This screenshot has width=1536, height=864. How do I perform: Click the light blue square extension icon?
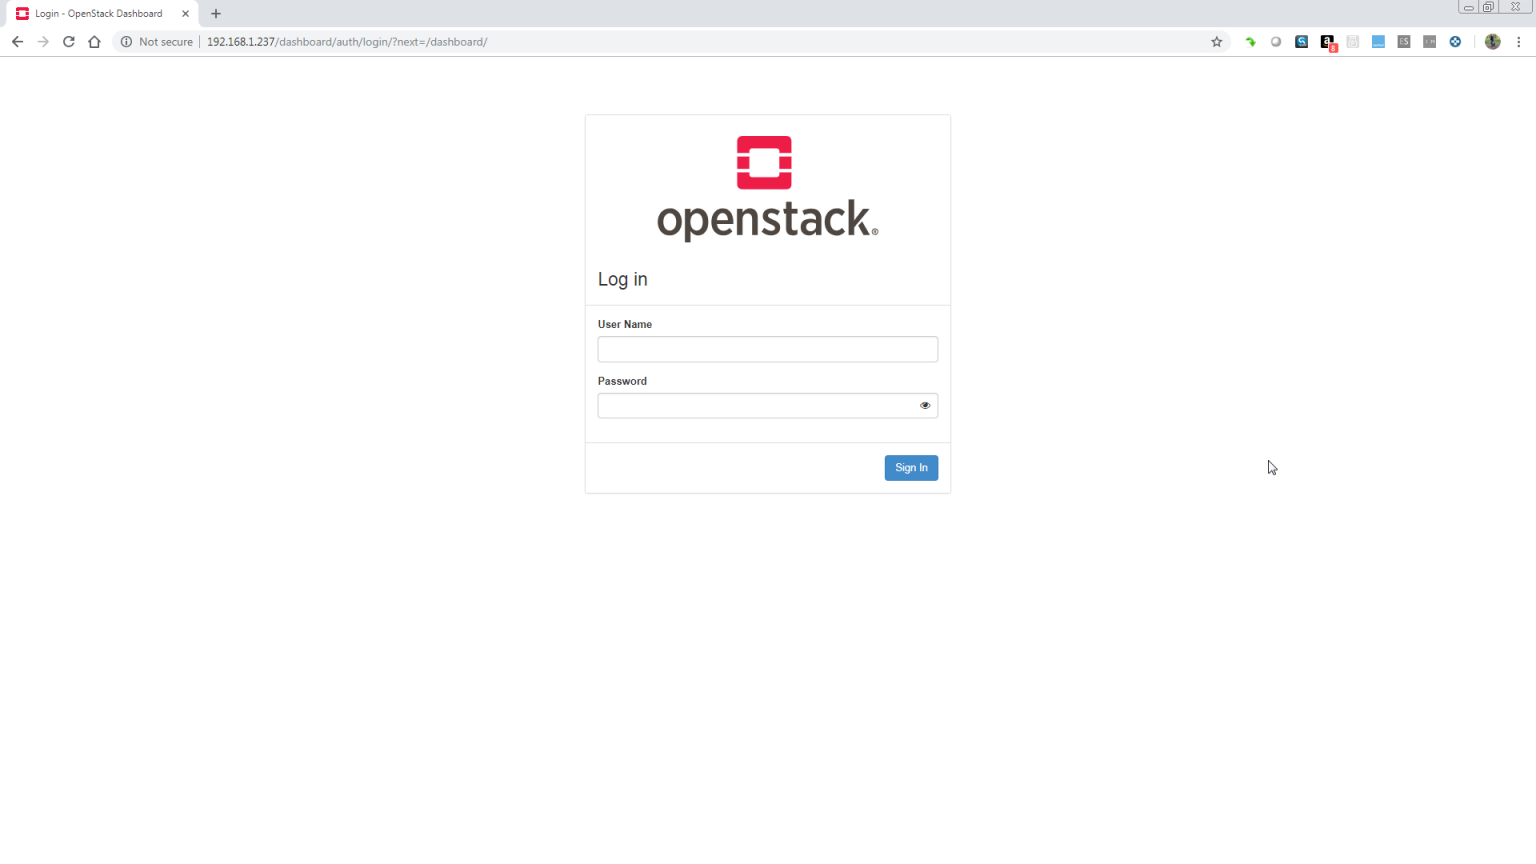1379,42
